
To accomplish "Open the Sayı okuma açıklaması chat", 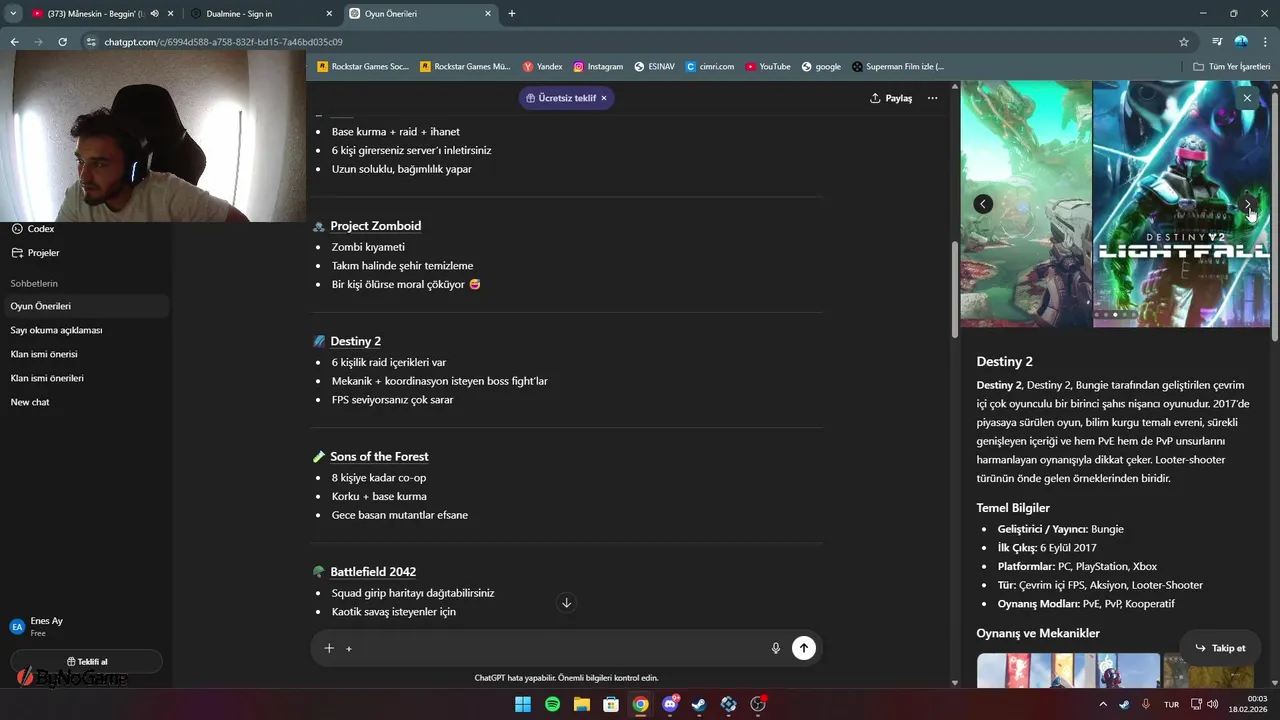I will click(85, 330).
